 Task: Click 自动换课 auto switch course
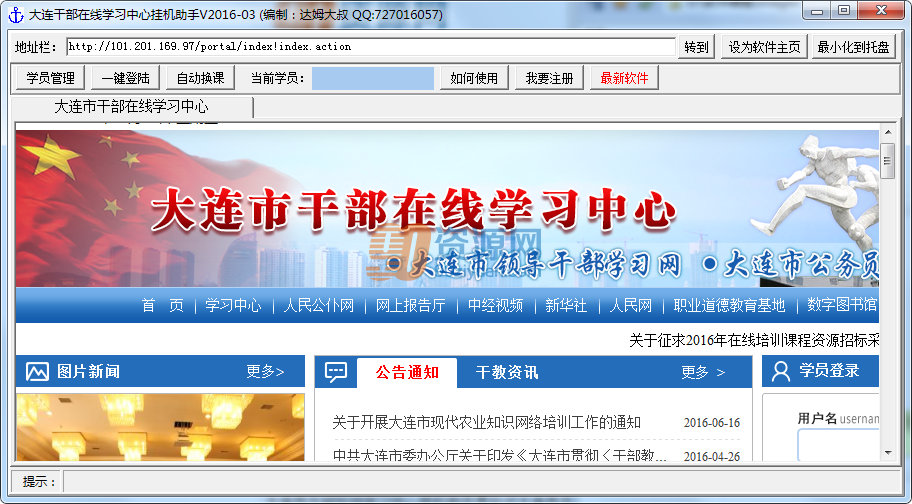200,78
